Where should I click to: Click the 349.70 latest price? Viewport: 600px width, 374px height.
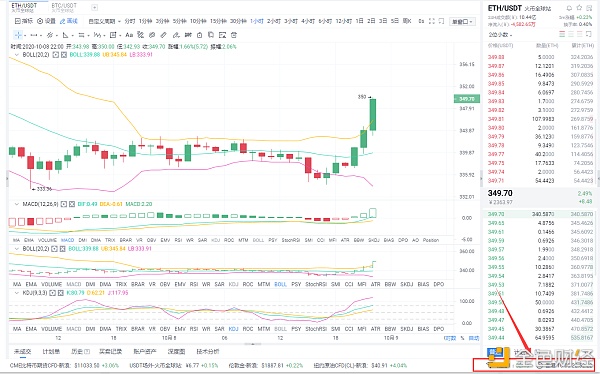tap(500, 193)
